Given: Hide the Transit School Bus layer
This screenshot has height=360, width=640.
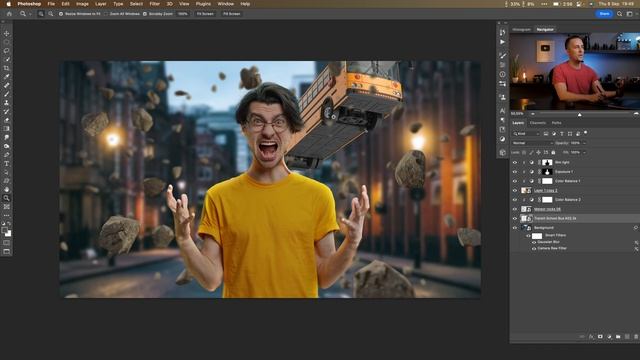Looking at the screenshot, I should (x=515, y=218).
